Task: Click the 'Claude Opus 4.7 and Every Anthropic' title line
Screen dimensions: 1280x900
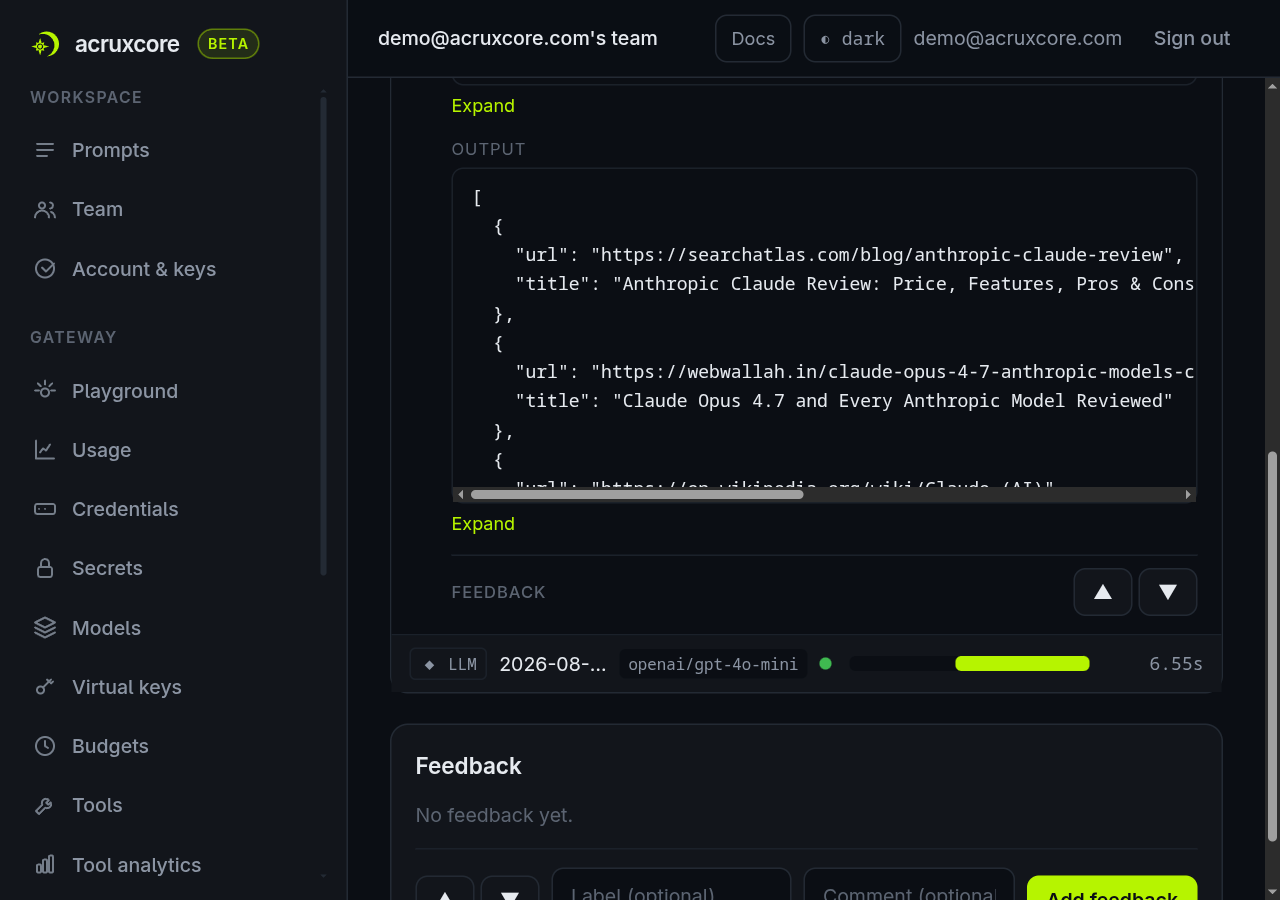Action: click(844, 400)
